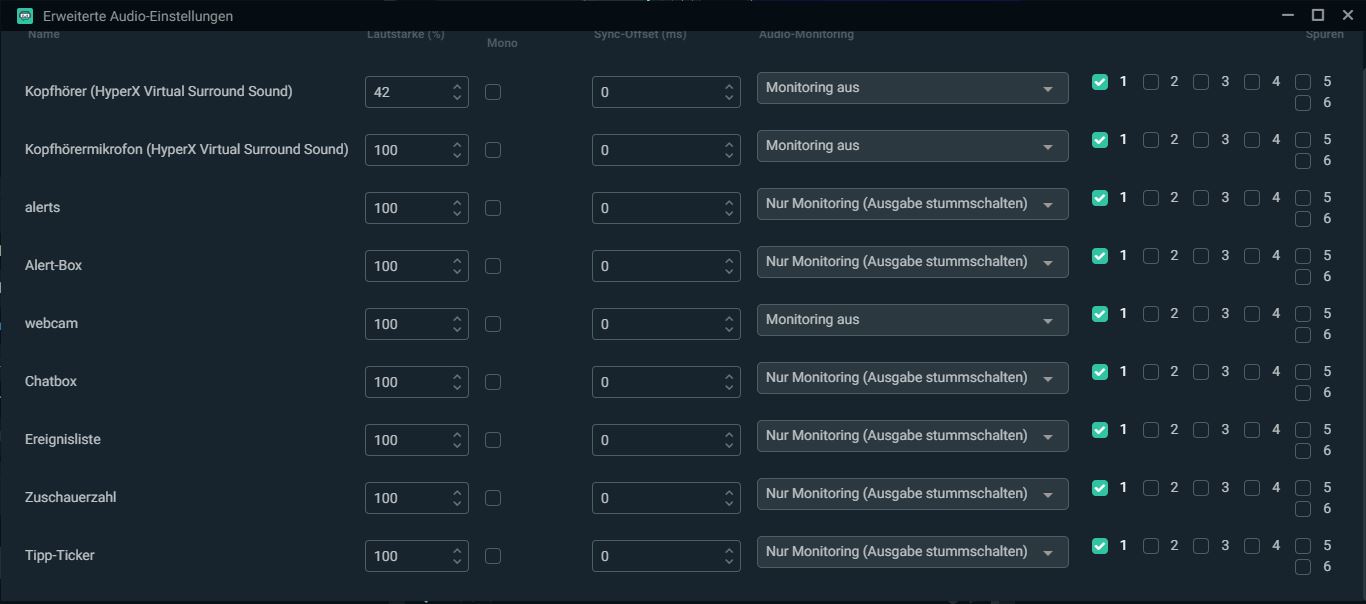Click sync offset field for Zuschauerzahl
This screenshot has height=604, width=1366.
[655, 498]
